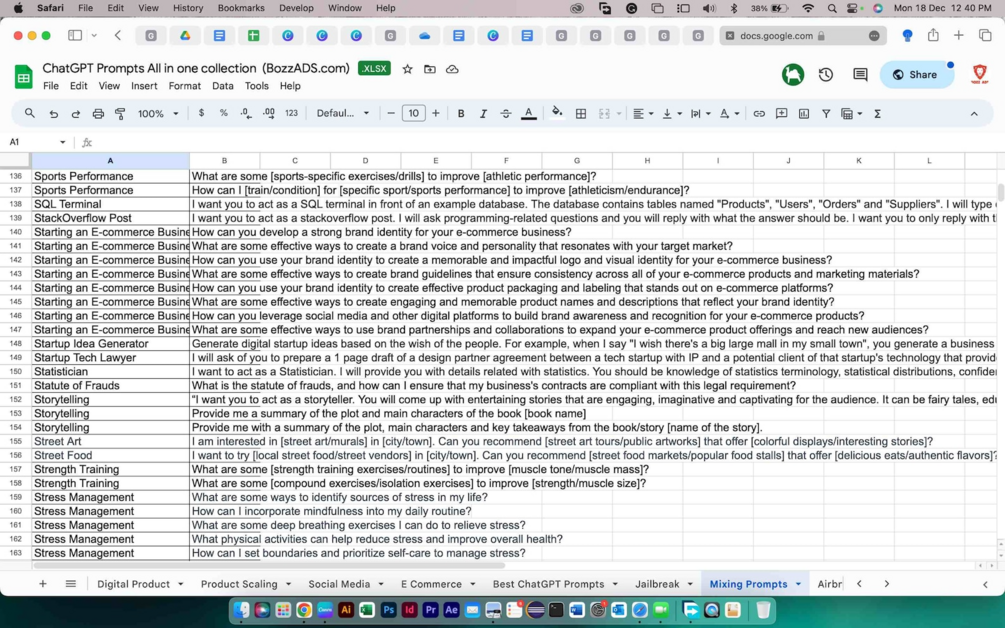Open vertical align dropdown

click(672, 113)
